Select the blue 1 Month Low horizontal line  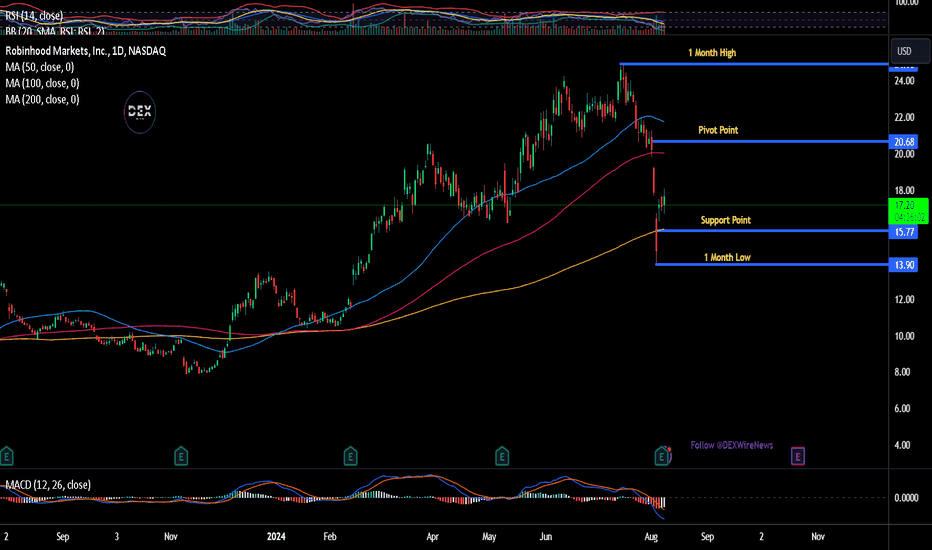click(x=772, y=264)
